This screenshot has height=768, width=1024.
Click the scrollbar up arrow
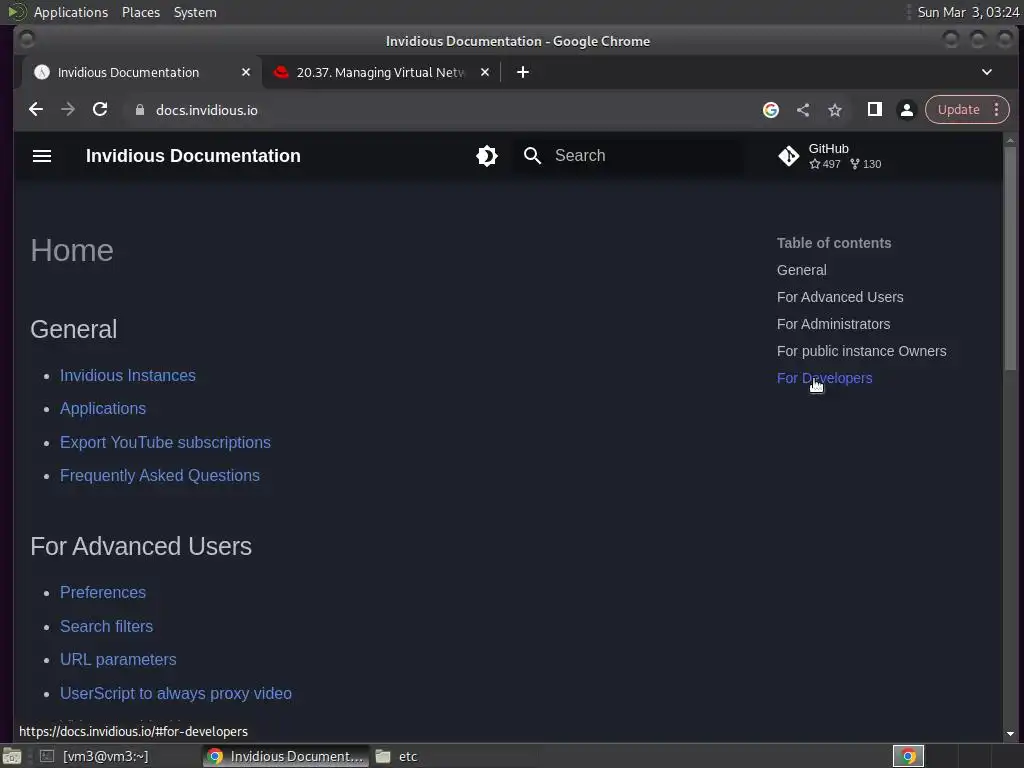pos(1010,140)
